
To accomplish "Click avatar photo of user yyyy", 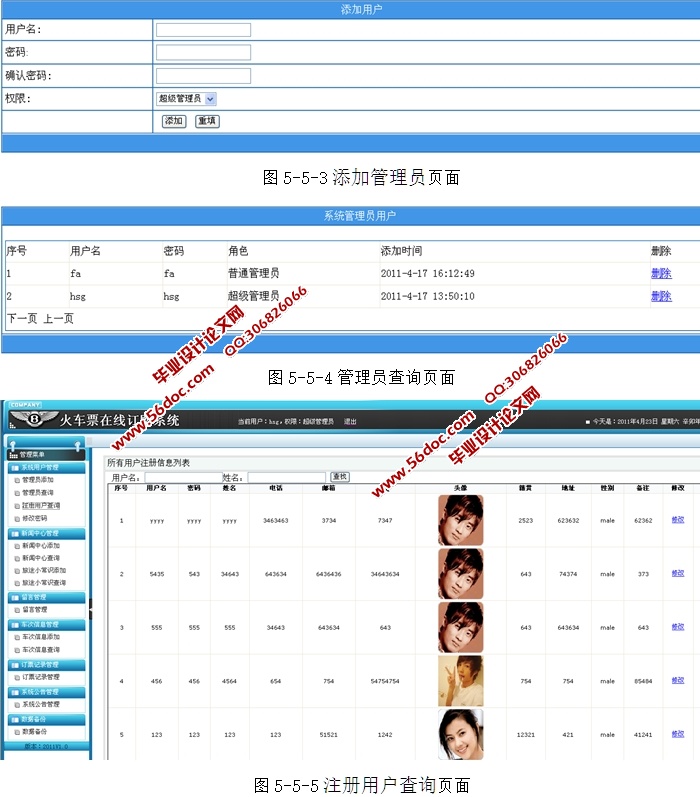I will pos(461,520).
